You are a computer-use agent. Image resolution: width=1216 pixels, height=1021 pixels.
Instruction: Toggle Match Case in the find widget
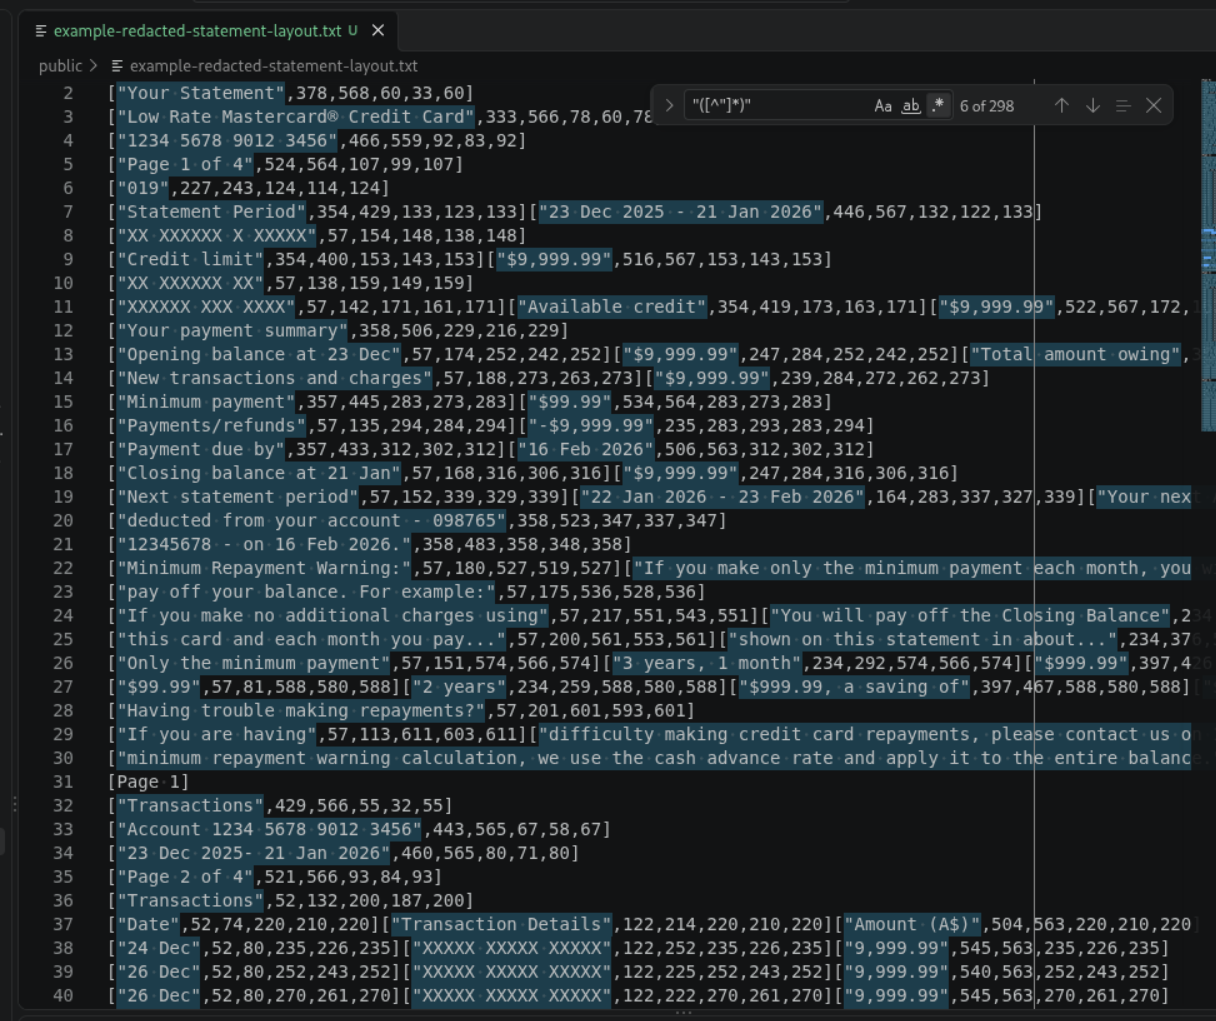(883, 105)
